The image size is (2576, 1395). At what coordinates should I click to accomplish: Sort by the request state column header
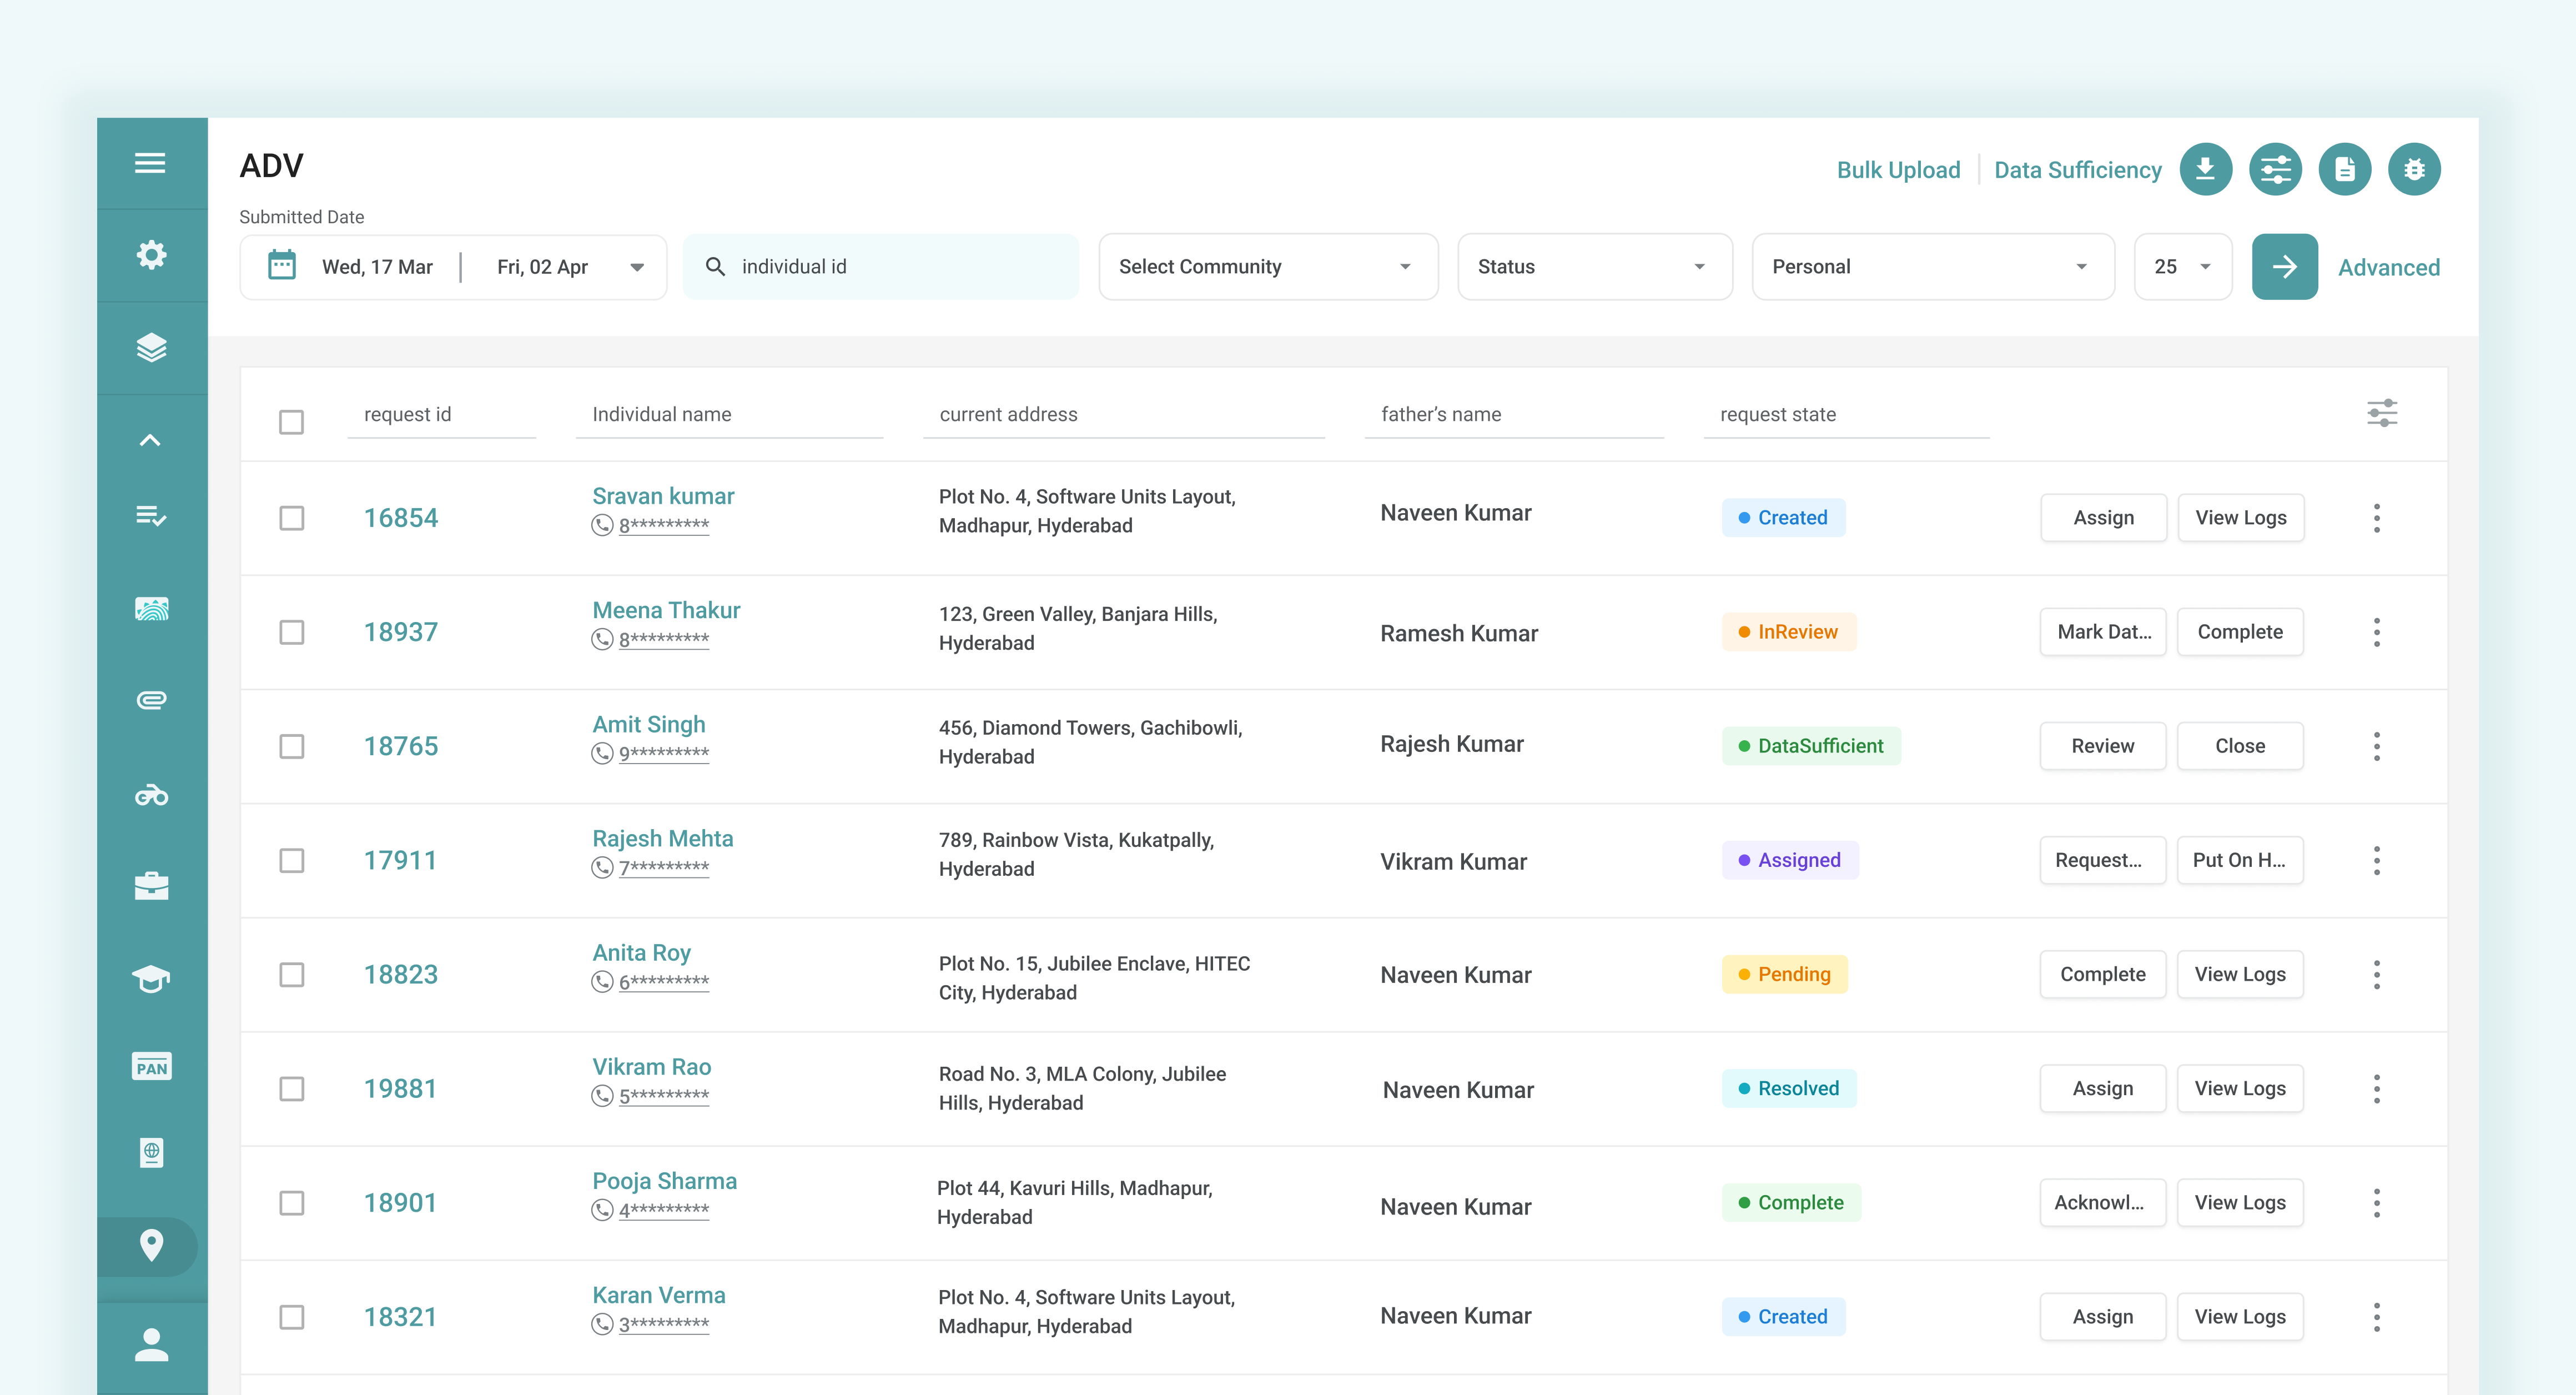point(1777,414)
